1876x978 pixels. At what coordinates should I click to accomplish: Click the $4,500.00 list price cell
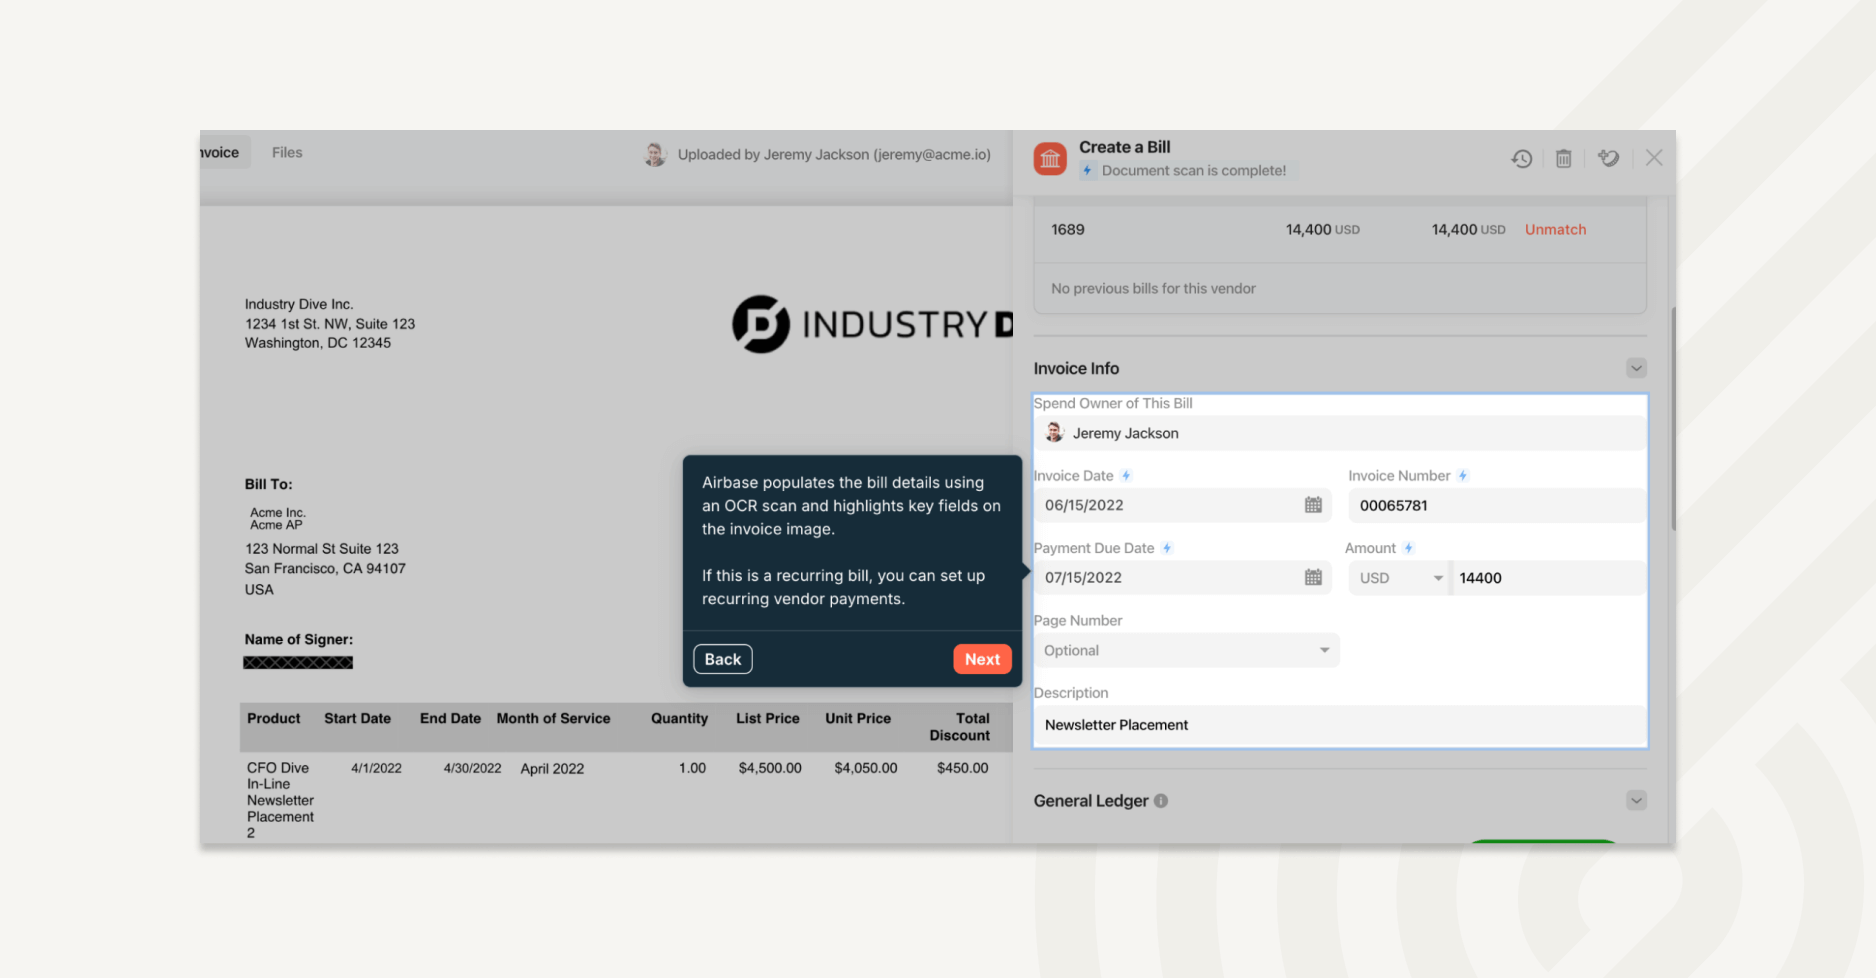pyautogui.click(x=770, y=768)
